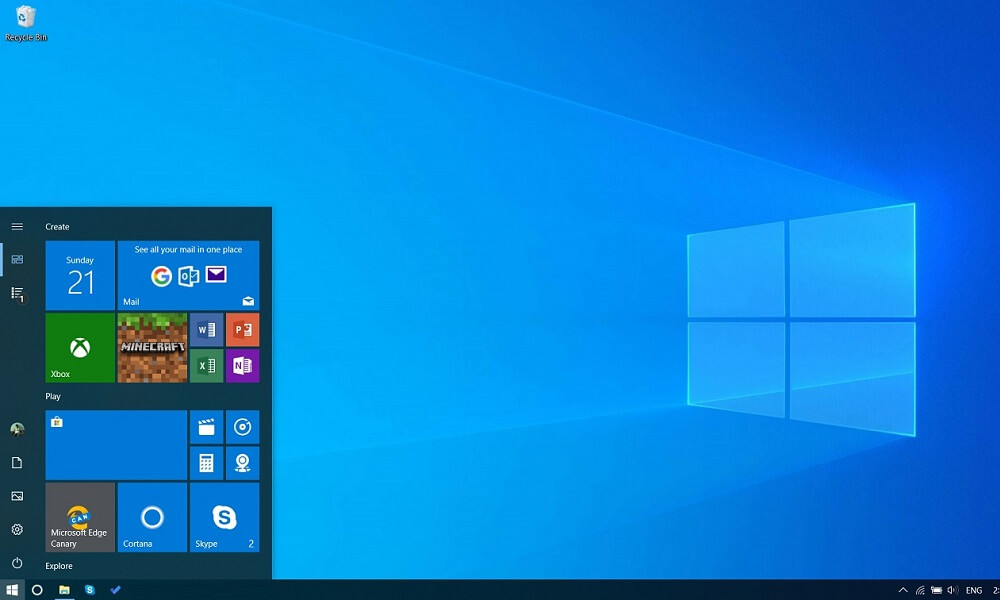1000x600 pixels.
Task: Launch Minecraft from the Start menu
Action: coord(152,347)
